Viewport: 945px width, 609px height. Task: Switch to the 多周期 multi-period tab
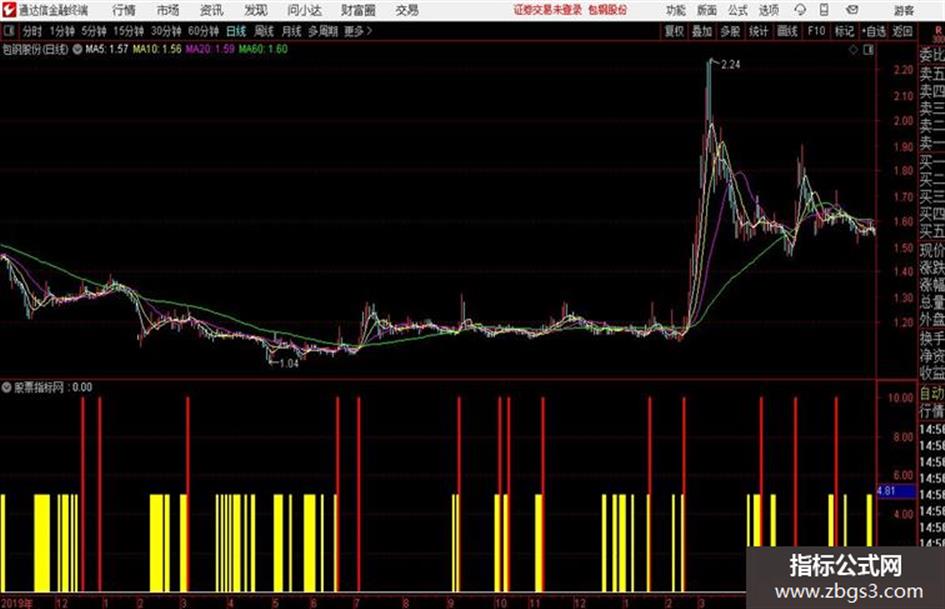tap(324, 31)
